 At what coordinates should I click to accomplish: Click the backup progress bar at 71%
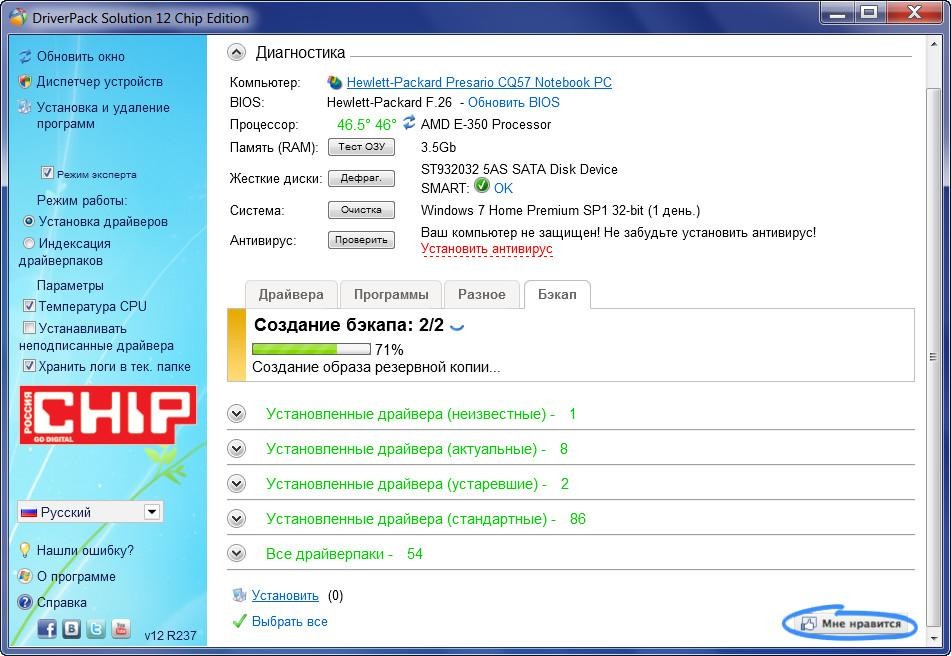311,349
